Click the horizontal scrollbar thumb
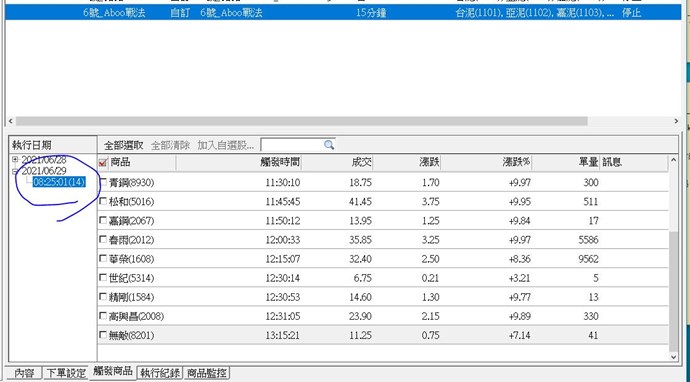This screenshot has width=690, height=382. [301, 121]
